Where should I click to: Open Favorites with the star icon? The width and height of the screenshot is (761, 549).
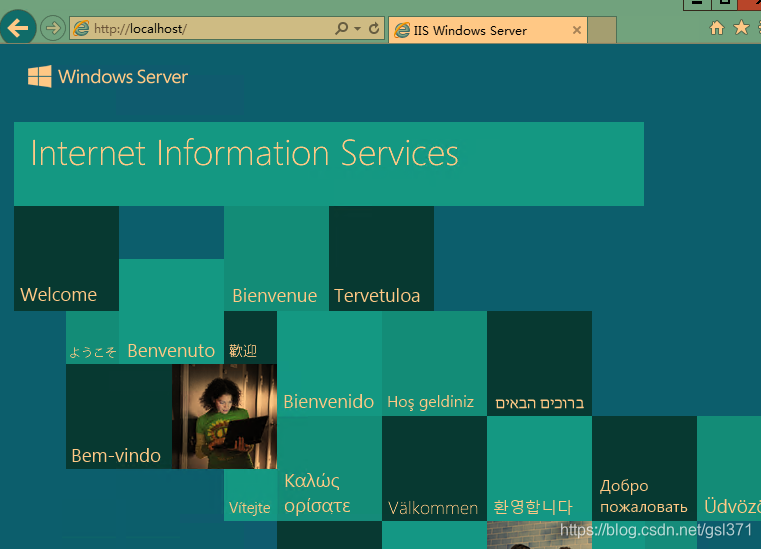(741, 28)
